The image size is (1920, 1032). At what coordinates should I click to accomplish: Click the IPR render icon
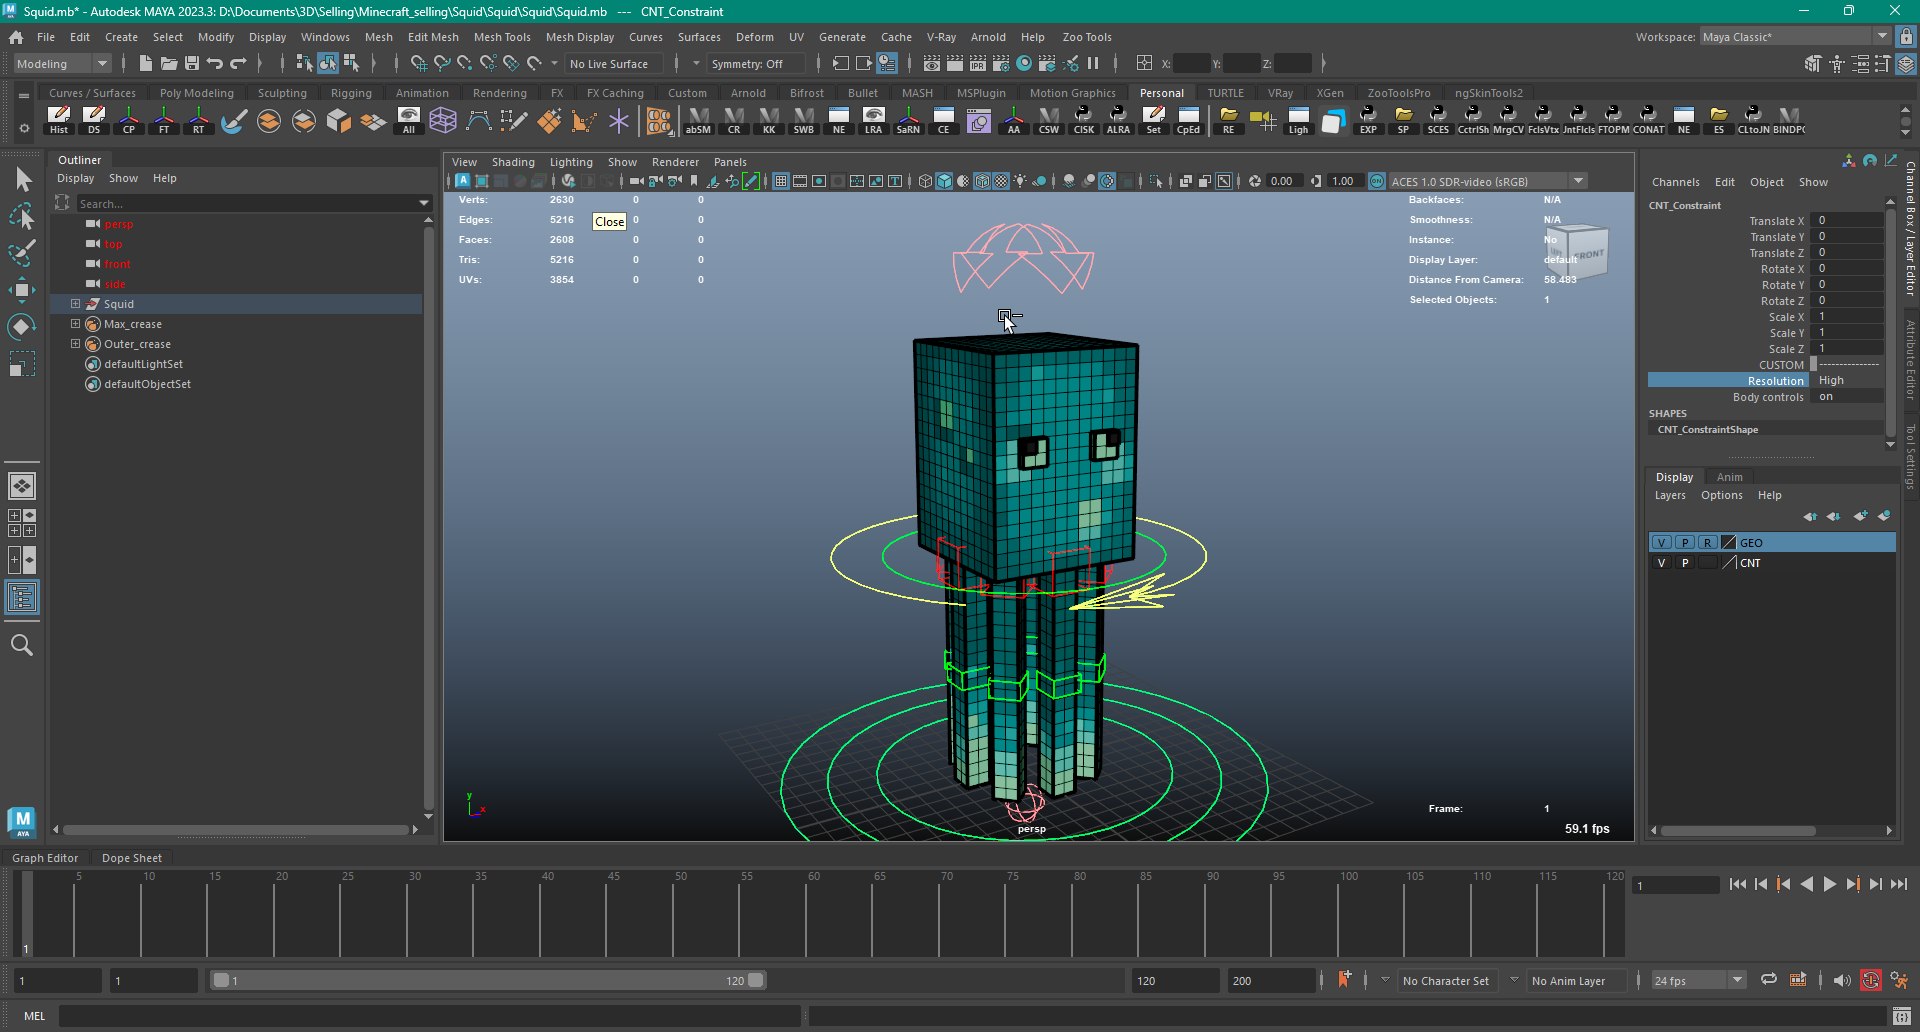[x=978, y=64]
